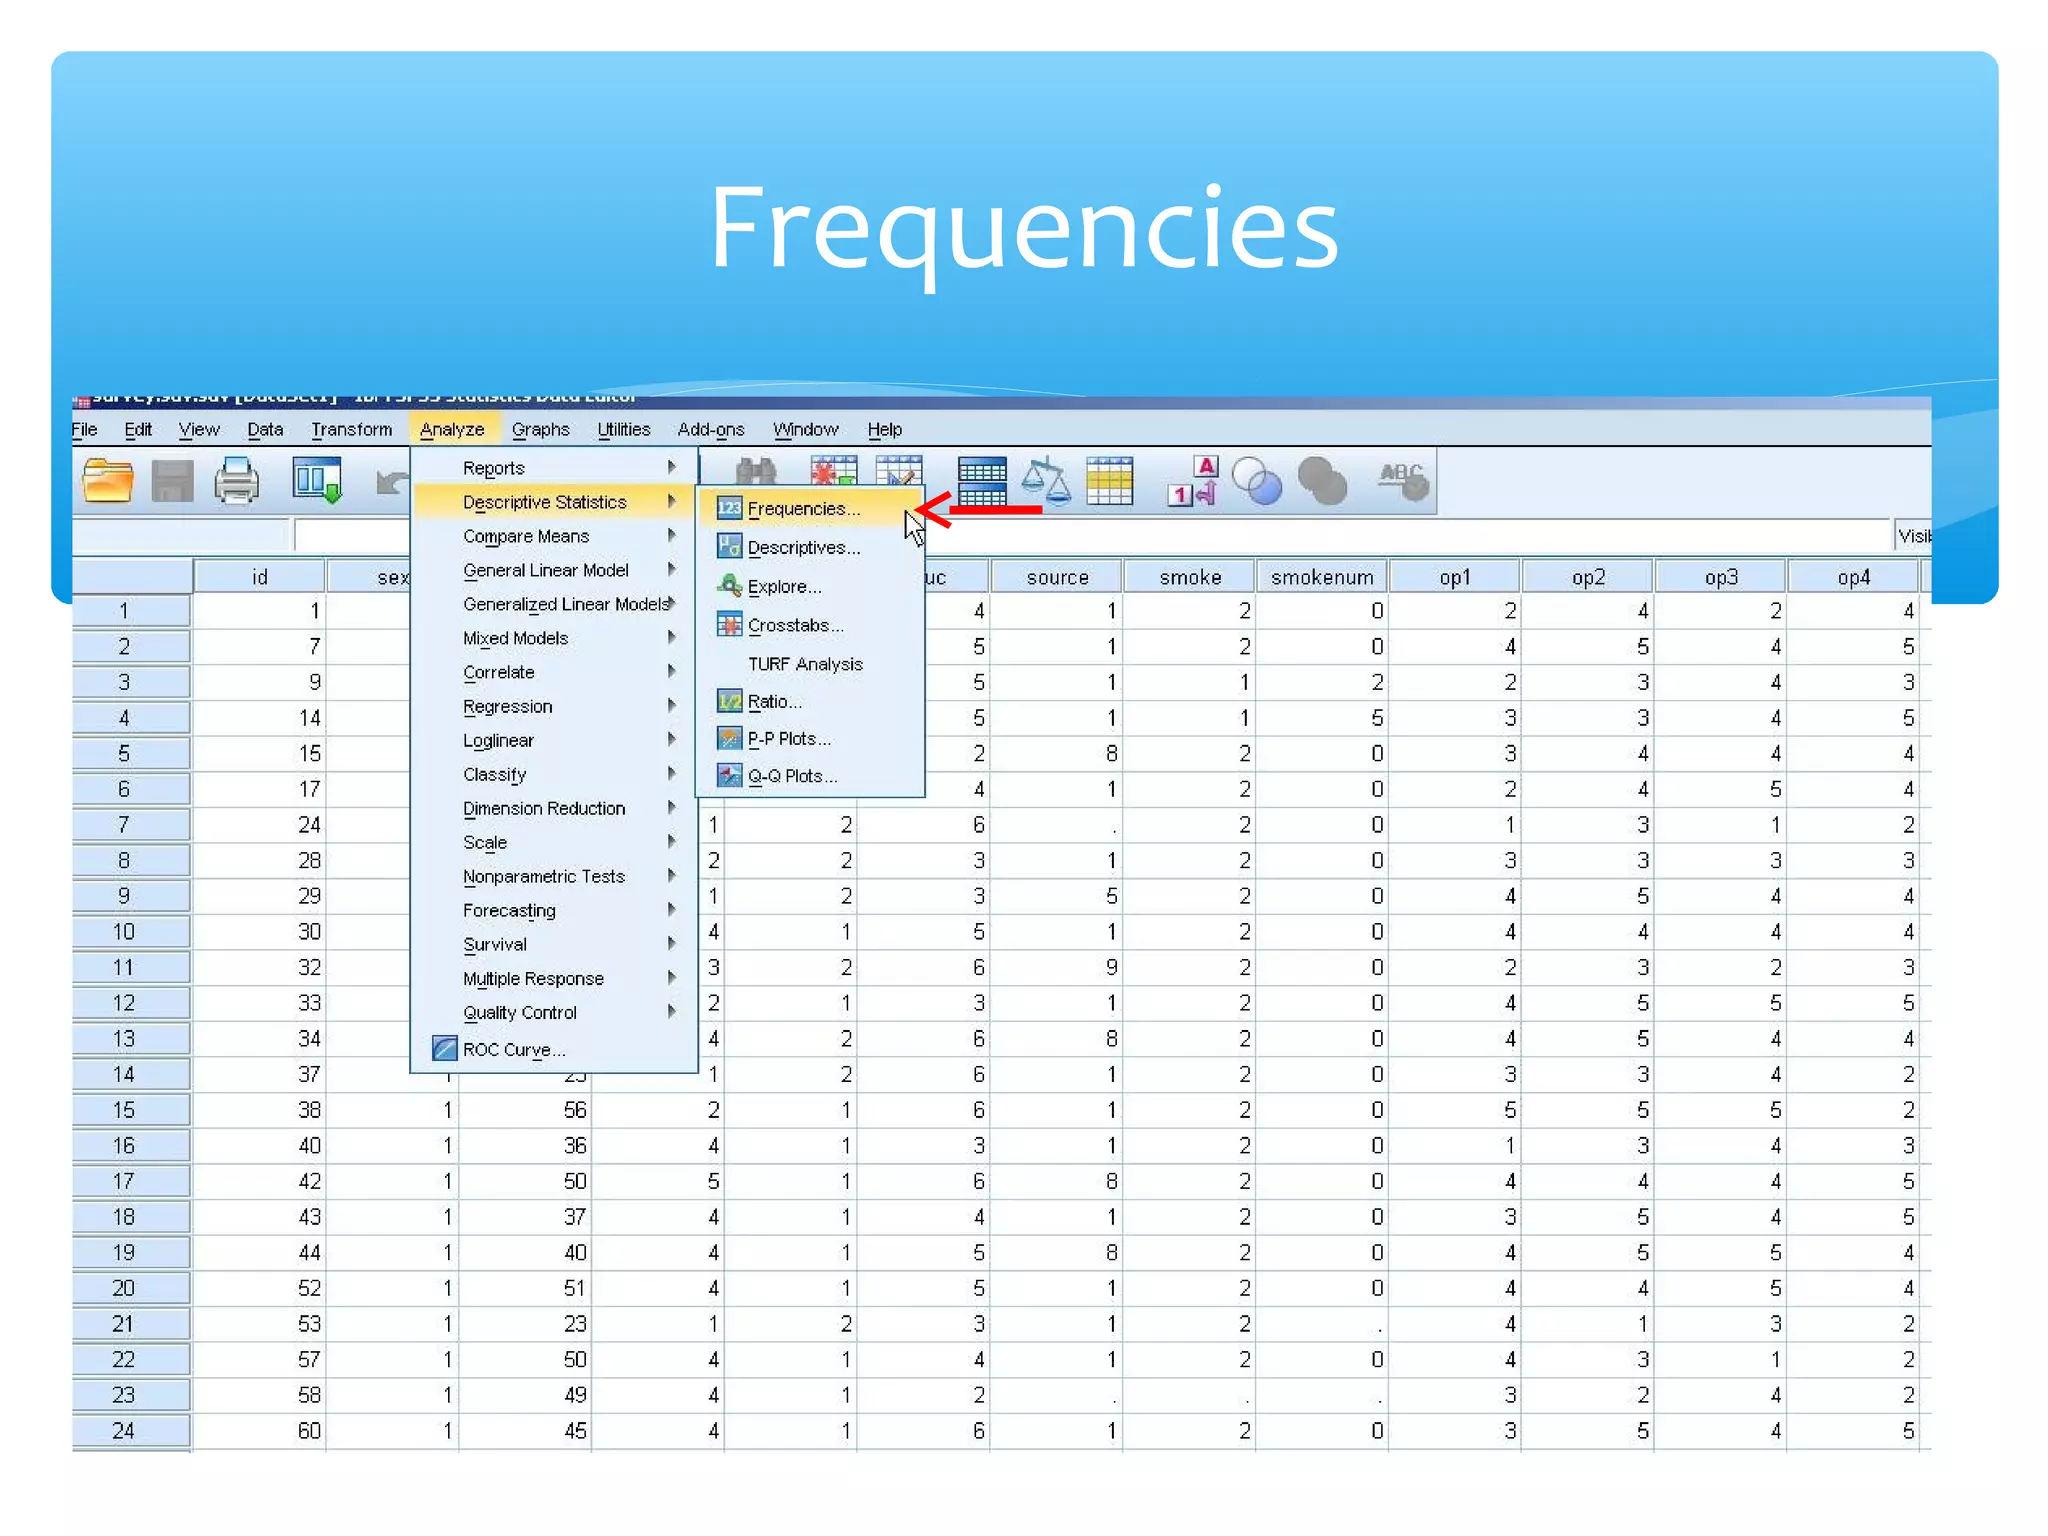Click the smoke column header
Viewport: 2048px width, 1536px height.
(1190, 577)
